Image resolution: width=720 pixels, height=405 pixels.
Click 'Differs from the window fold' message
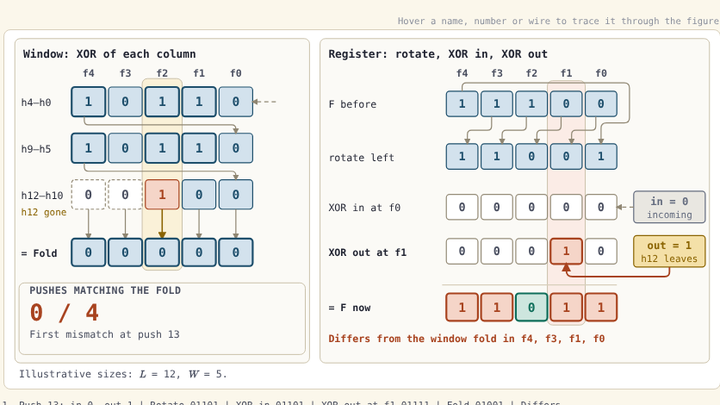467,339
